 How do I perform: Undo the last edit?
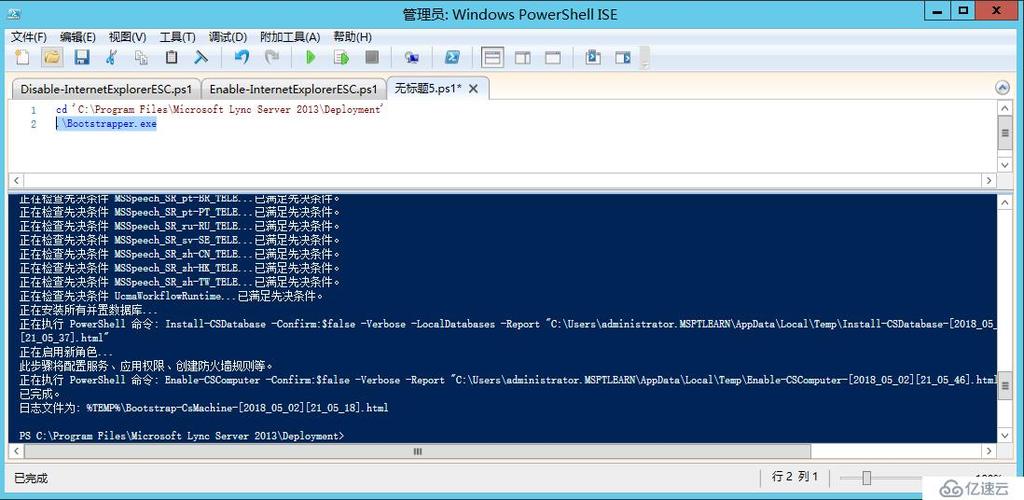coord(242,57)
